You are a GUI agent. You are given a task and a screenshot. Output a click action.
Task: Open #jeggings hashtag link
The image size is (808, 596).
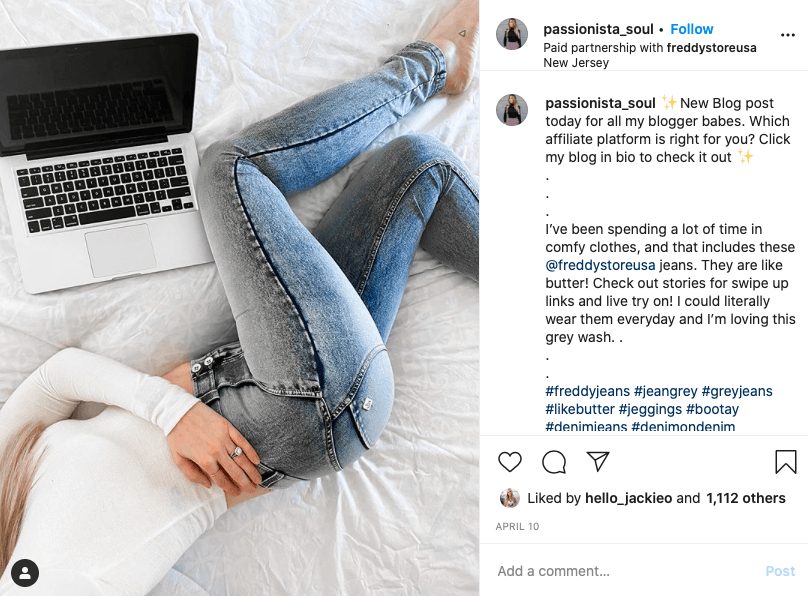pos(650,409)
